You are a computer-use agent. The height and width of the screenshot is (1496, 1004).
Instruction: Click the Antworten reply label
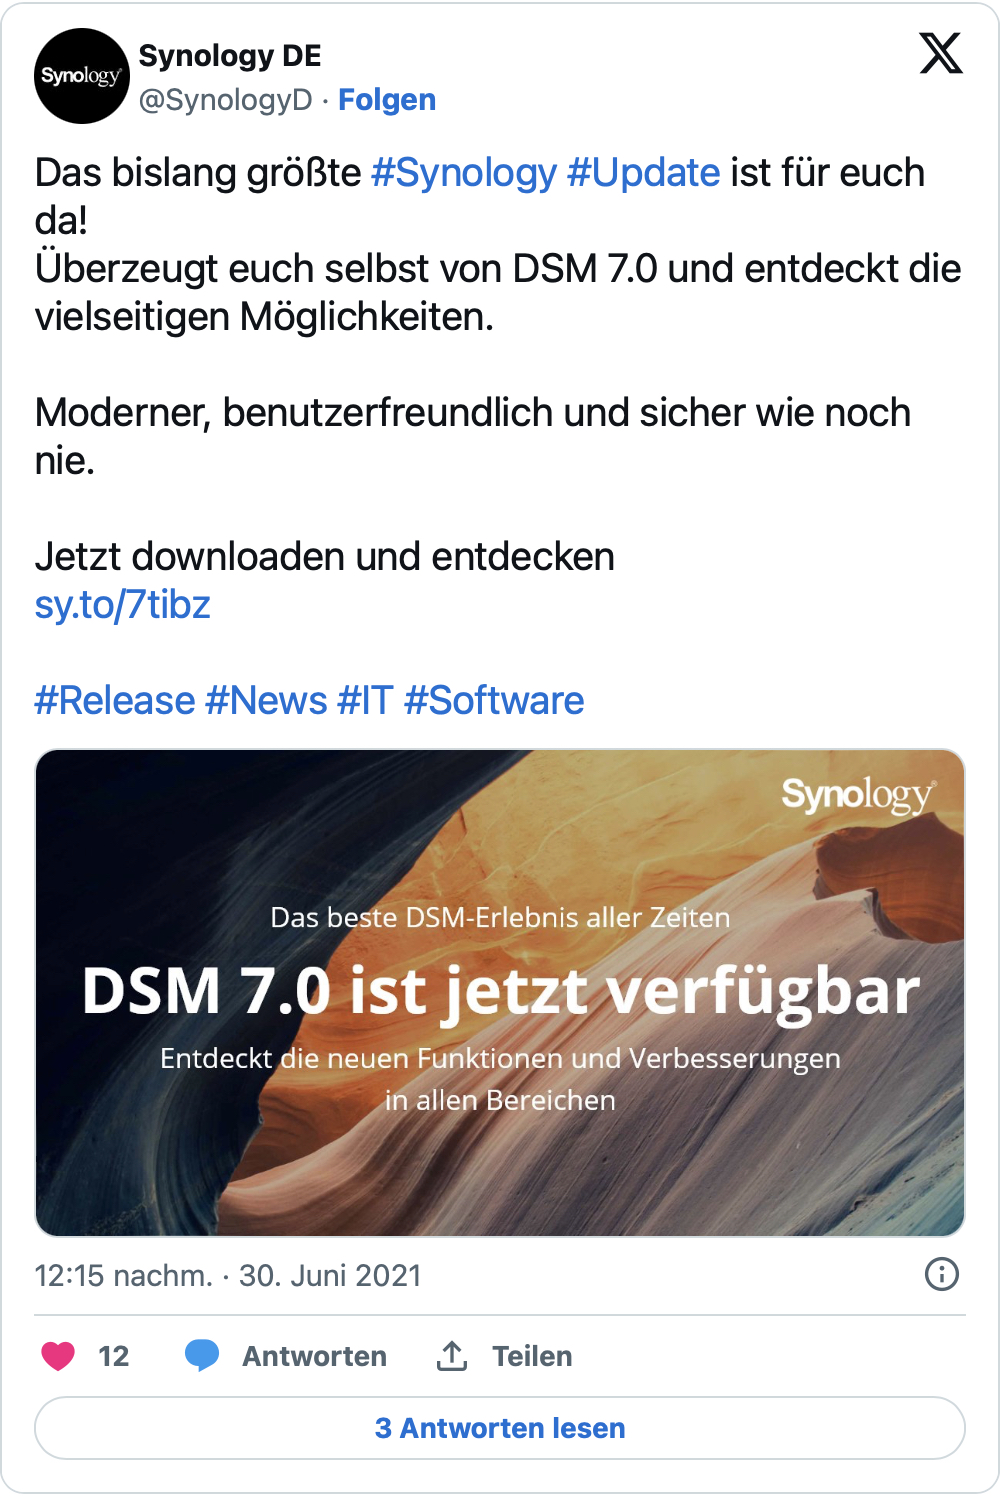pyautogui.click(x=314, y=1356)
